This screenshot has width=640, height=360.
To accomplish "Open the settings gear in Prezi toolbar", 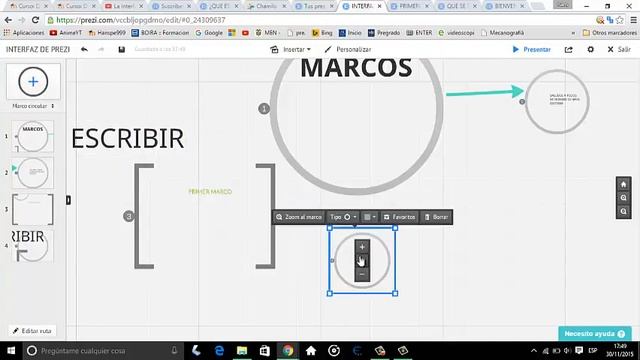I will (x=591, y=49).
